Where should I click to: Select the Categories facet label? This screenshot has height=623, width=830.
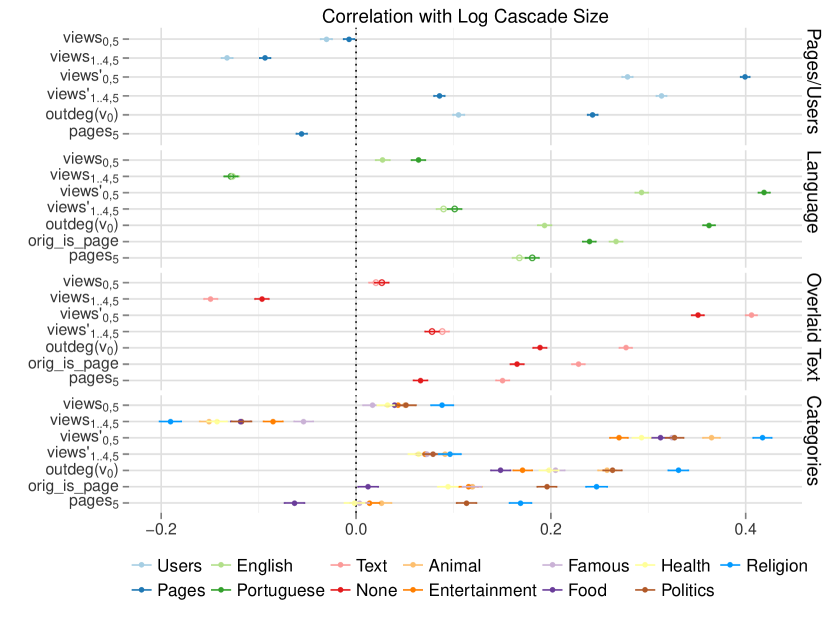[813, 441]
